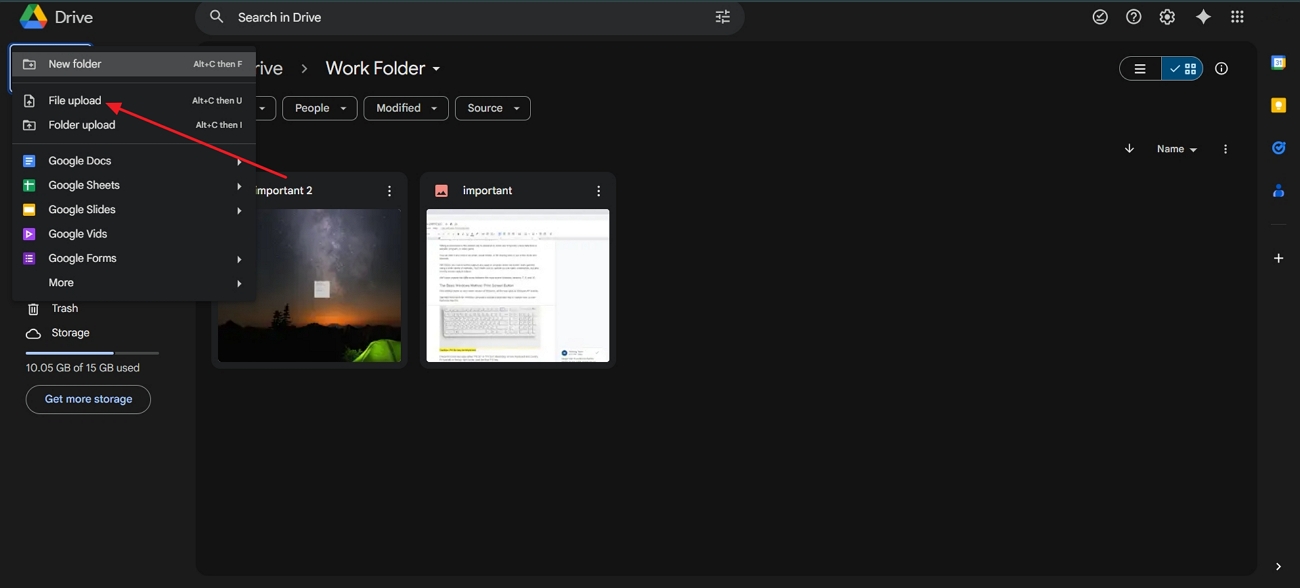Select File upload from the New menu
The width and height of the screenshot is (1300, 588).
pyautogui.click(x=75, y=100)
